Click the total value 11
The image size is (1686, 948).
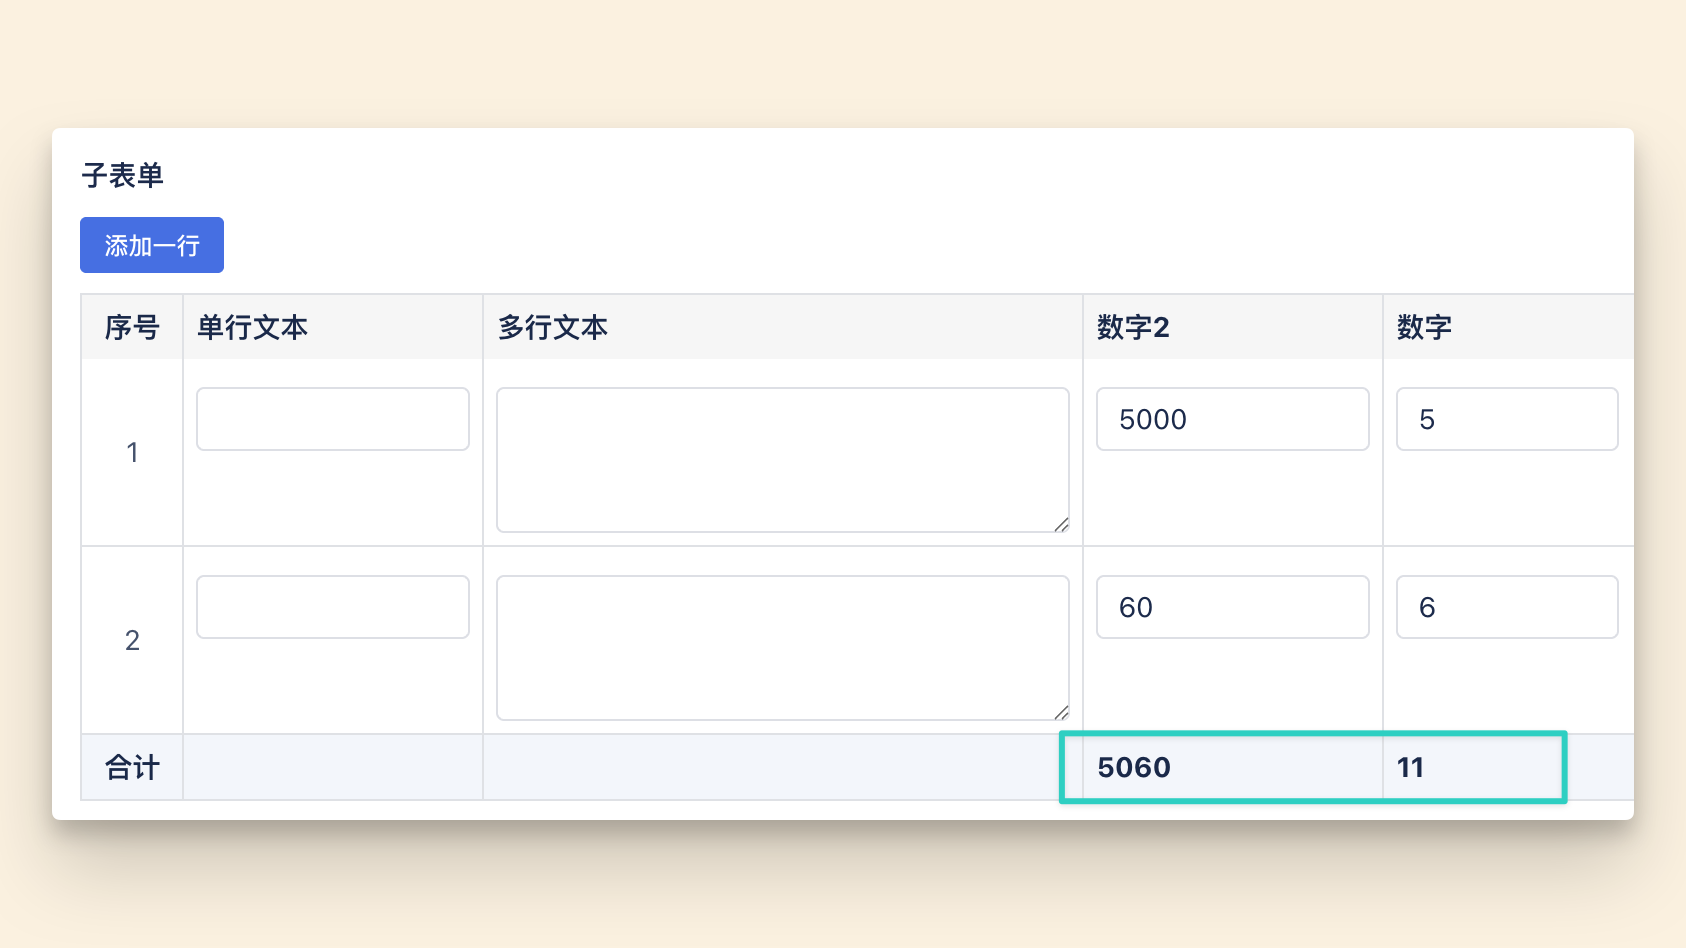click(x=1411, y=767)
